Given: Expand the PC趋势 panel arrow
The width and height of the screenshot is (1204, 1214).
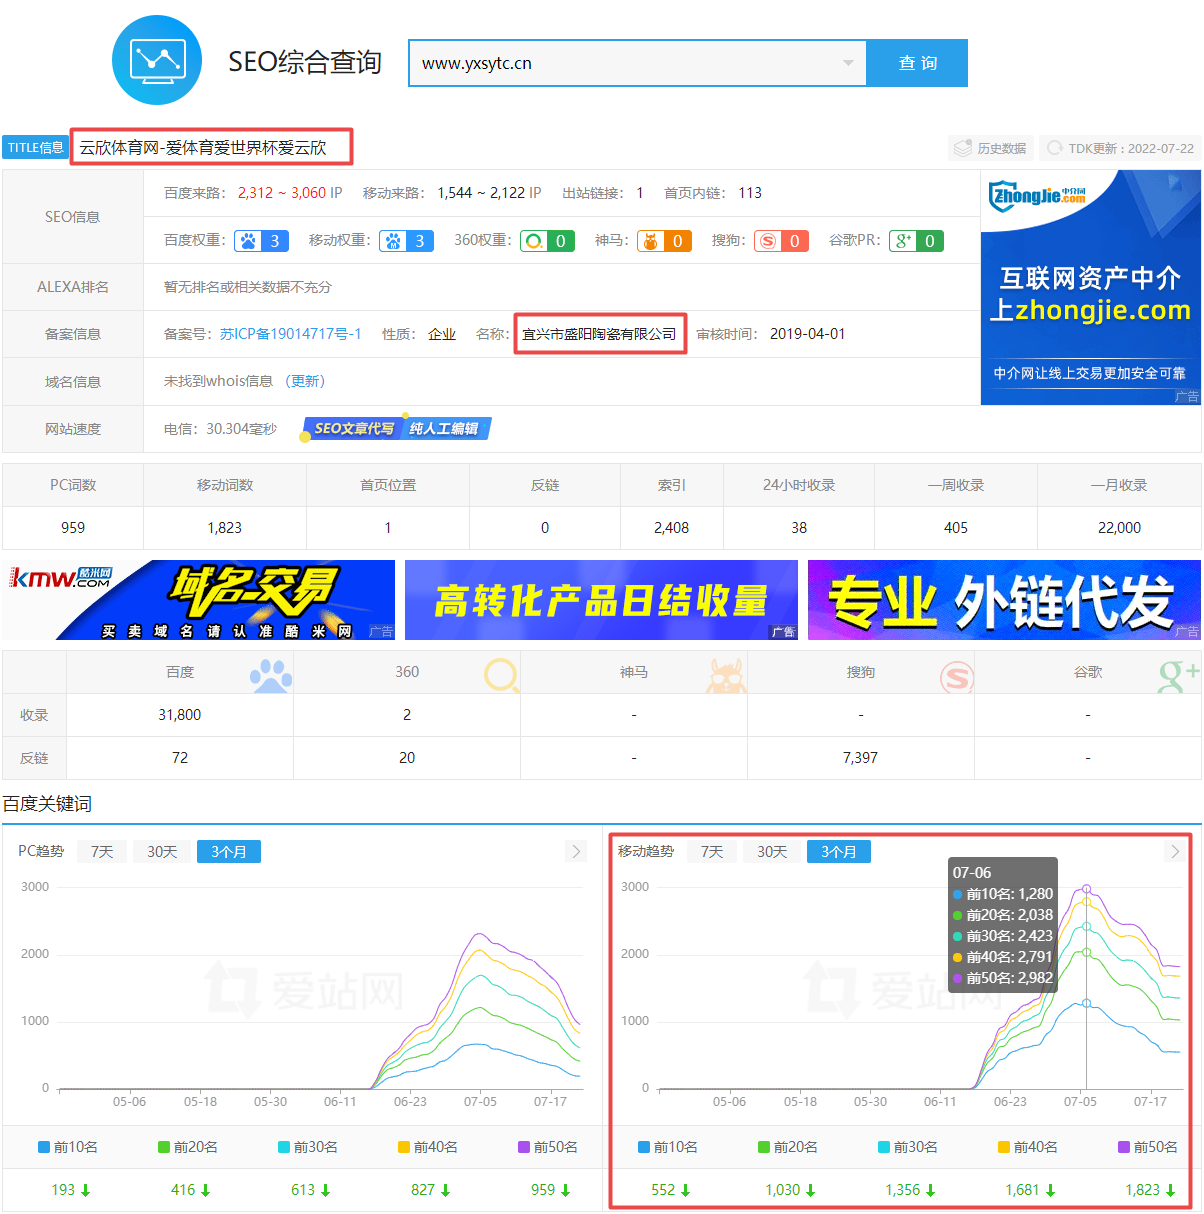Looking at the screenshot, I should [x=576, y=852].
